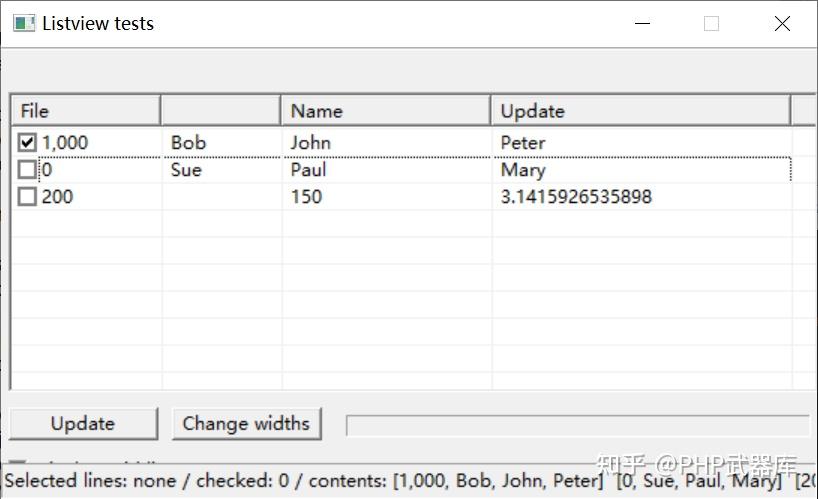Click the 150 cell in Name column
This screenshot has height=499, width=818.
click(306, 197)
